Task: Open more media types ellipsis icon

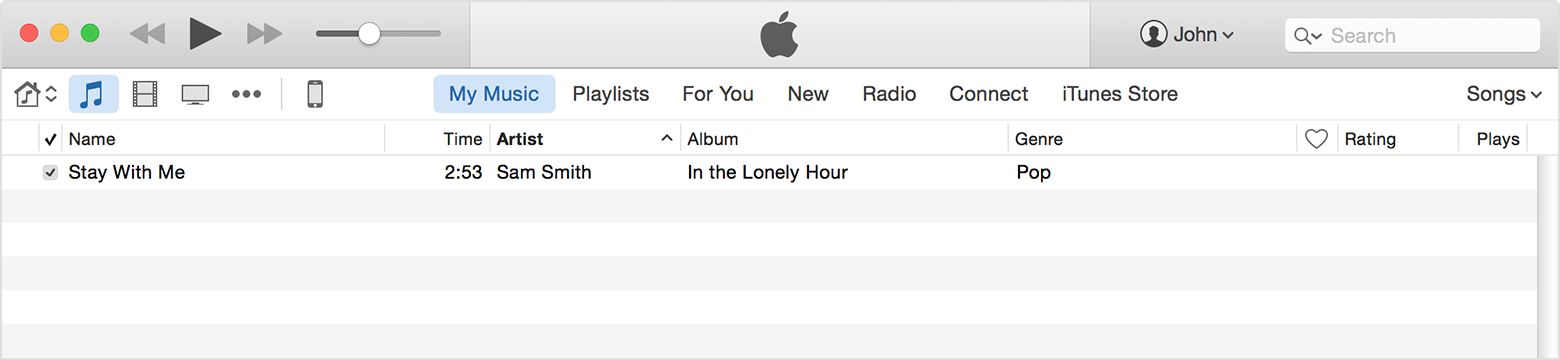Action: (246, 94)
